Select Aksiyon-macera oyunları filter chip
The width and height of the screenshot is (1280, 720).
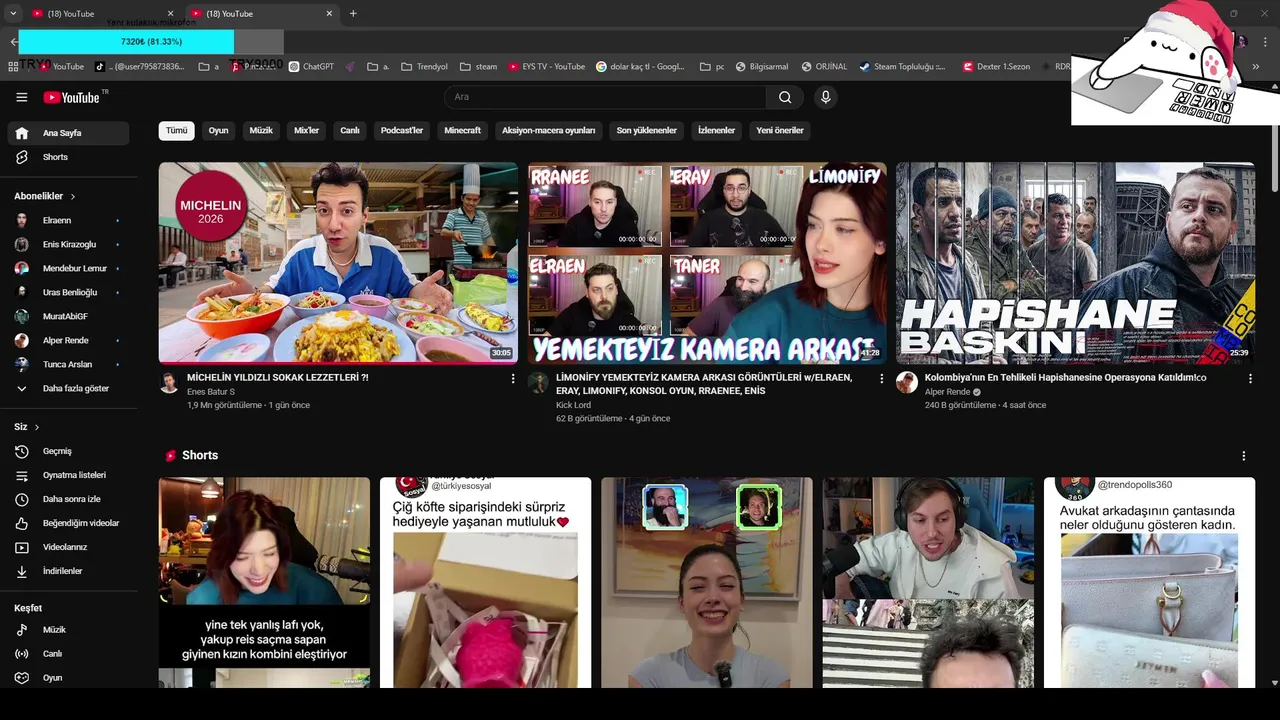[x=548, y=130]
